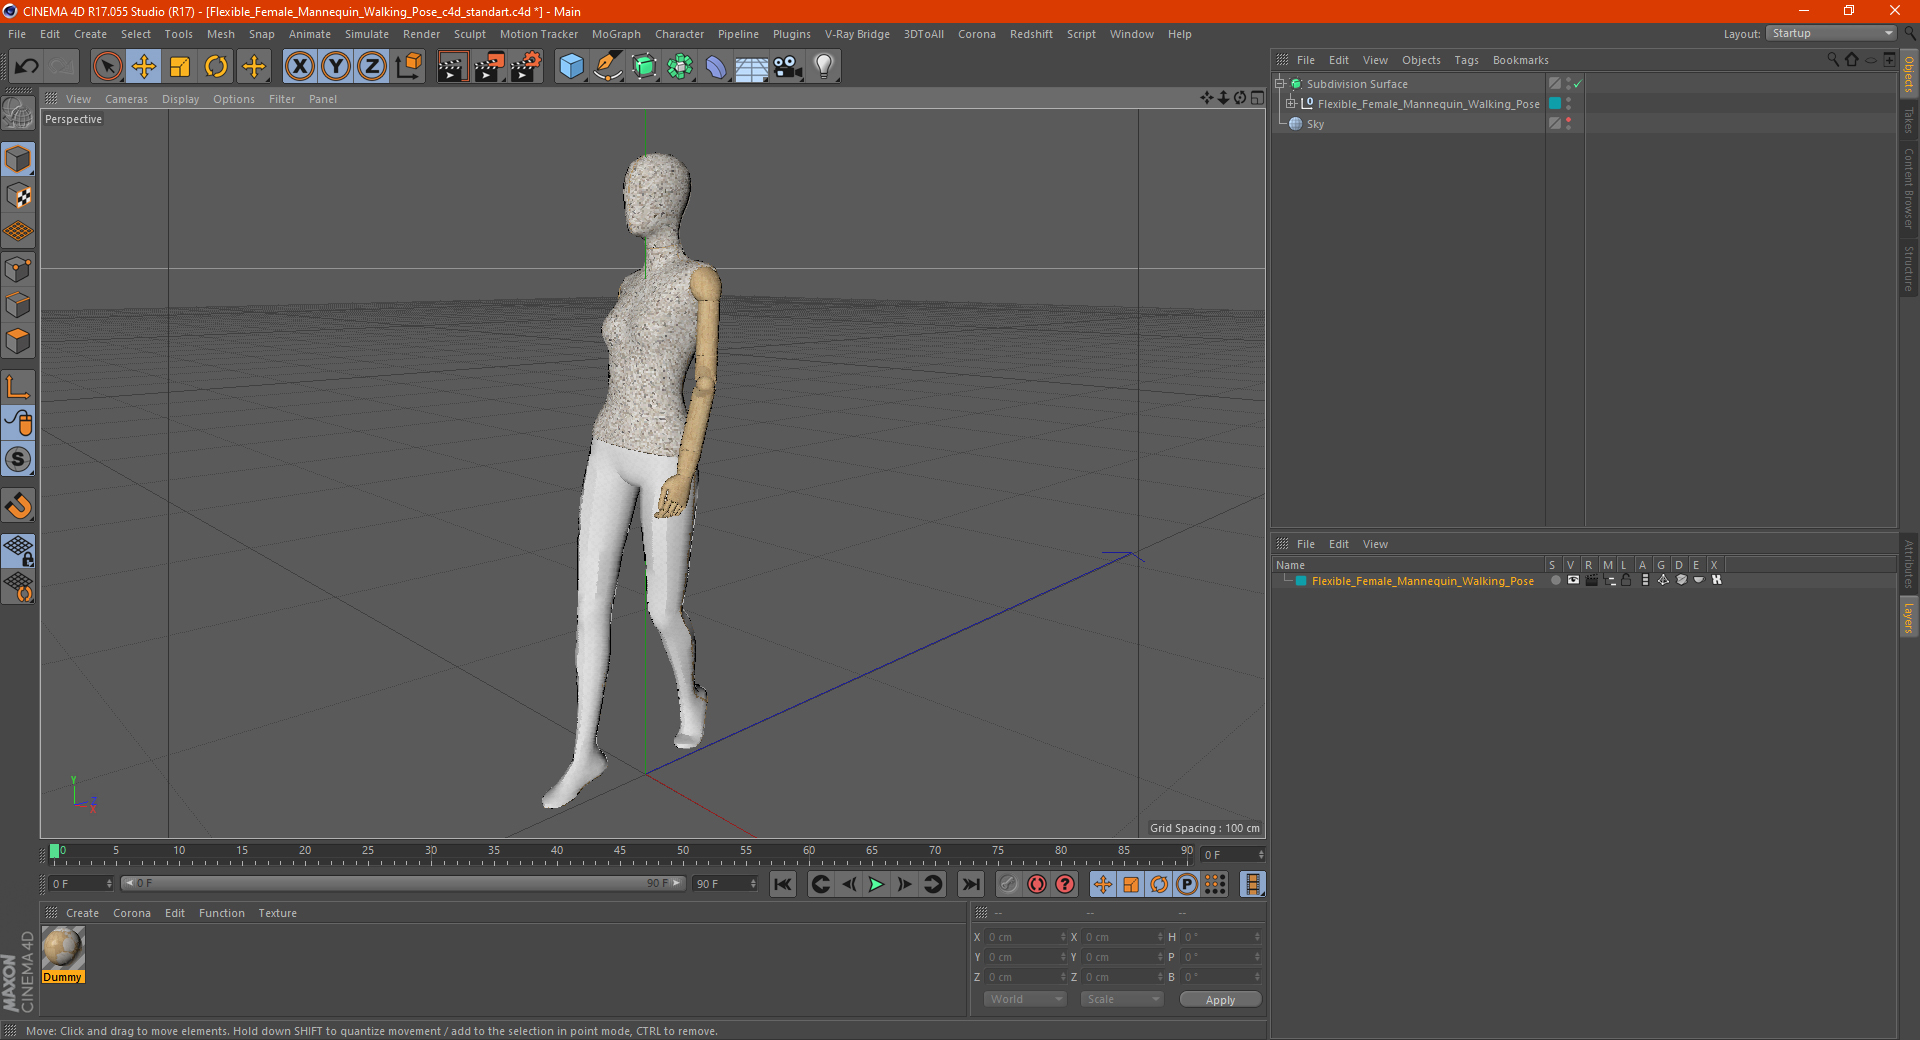Toggle Snap S icon in left toolbar

pos(18,459)
